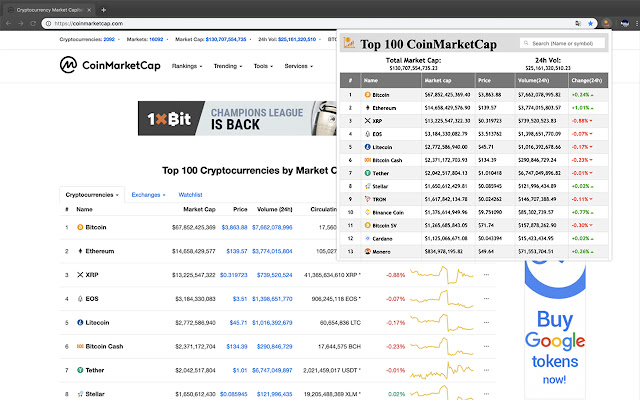Click the Ethereum link in main list
This screenshot has width=640, height=400.
[100, 251]
